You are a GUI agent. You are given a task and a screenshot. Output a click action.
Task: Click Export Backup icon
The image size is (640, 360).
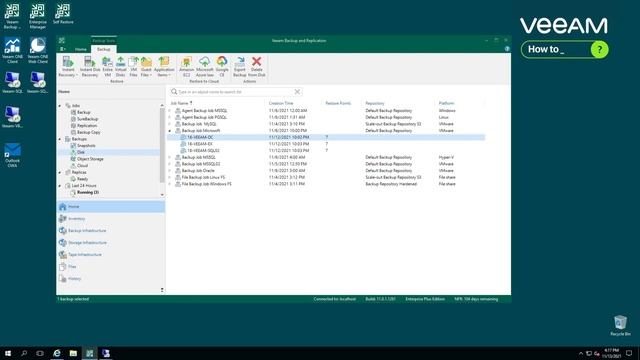(x=240, y=67)
